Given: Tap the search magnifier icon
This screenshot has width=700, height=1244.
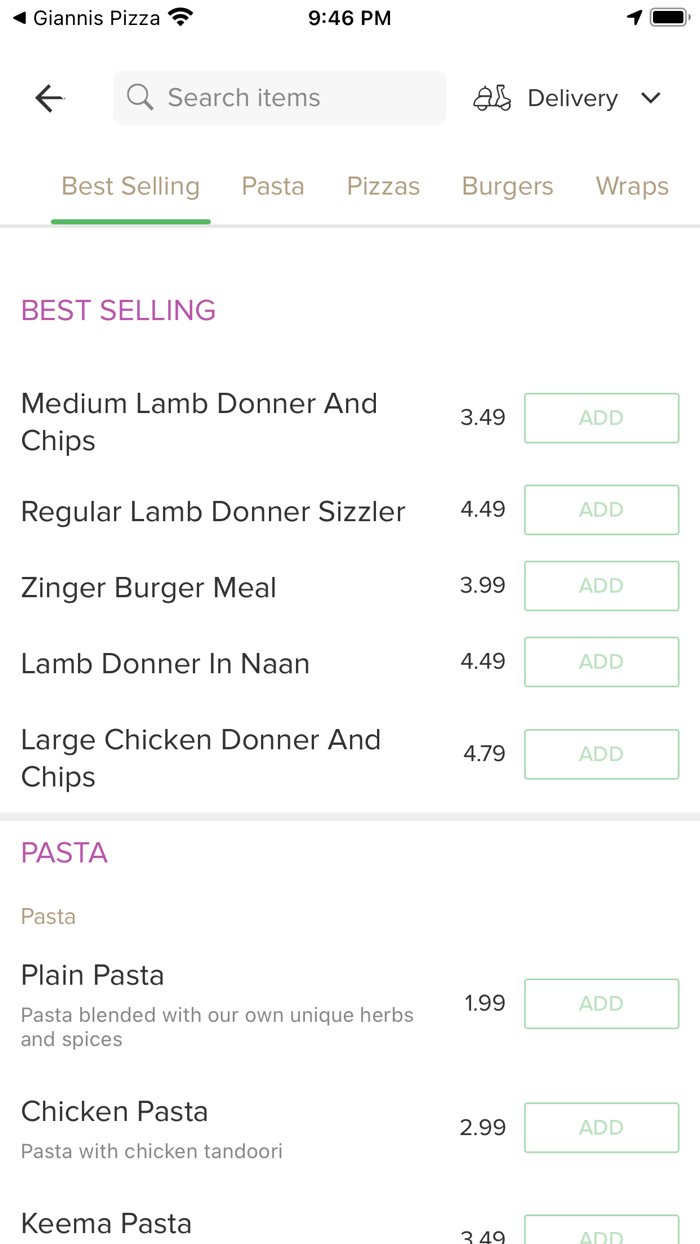Looking at the screenshot, I should point(141,98).
